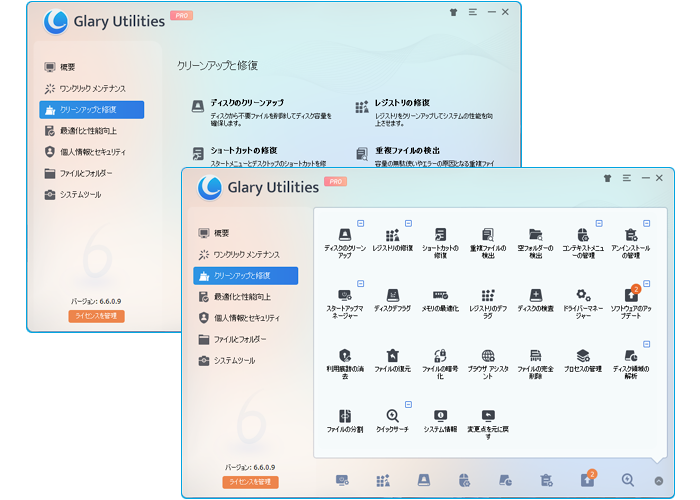Open プロセスの管理 tool
This screenshot has width=700, height=500.
583,361
